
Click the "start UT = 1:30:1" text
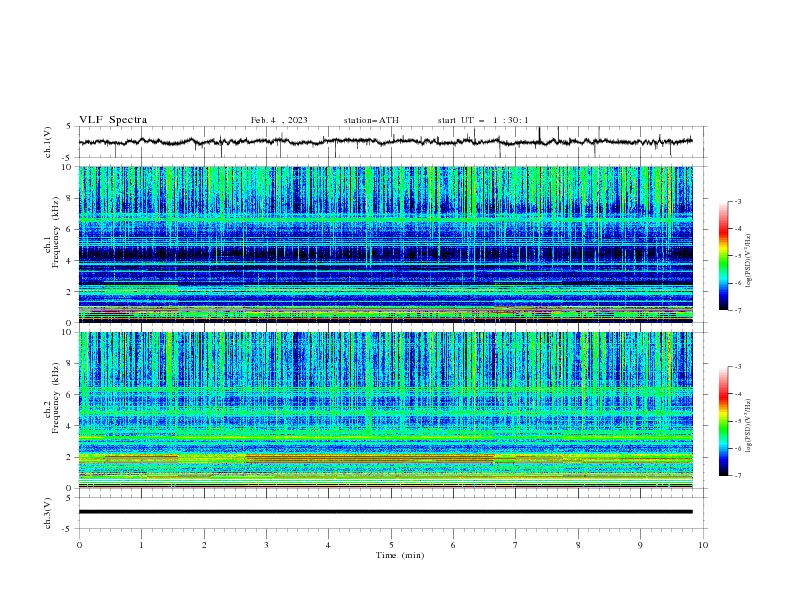pos(483,120)
